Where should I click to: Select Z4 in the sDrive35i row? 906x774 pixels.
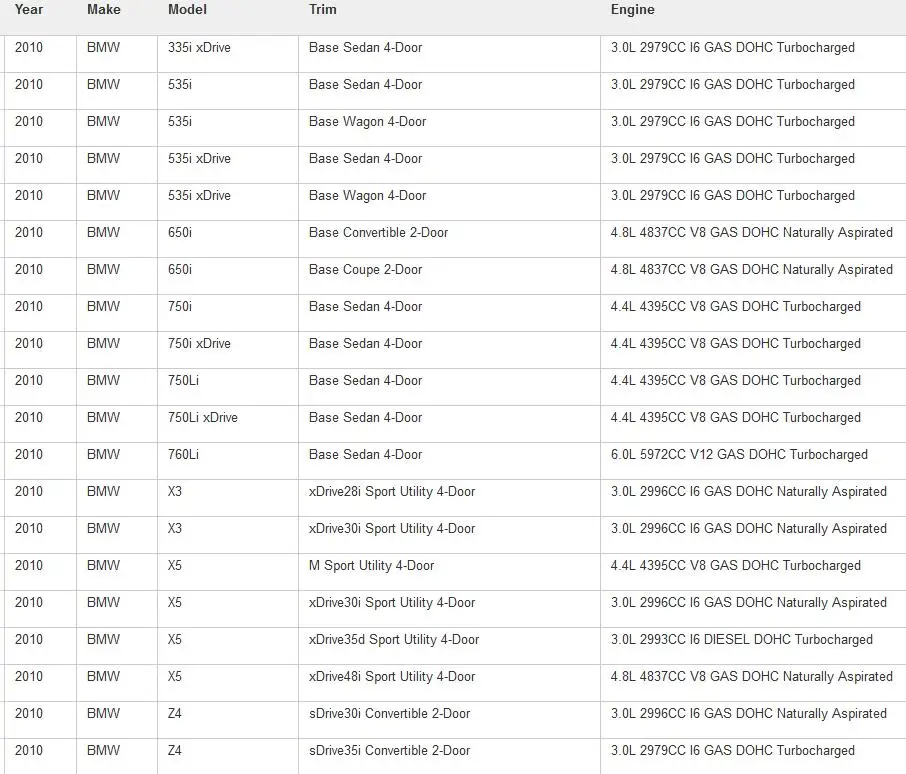tap(174, 750)
